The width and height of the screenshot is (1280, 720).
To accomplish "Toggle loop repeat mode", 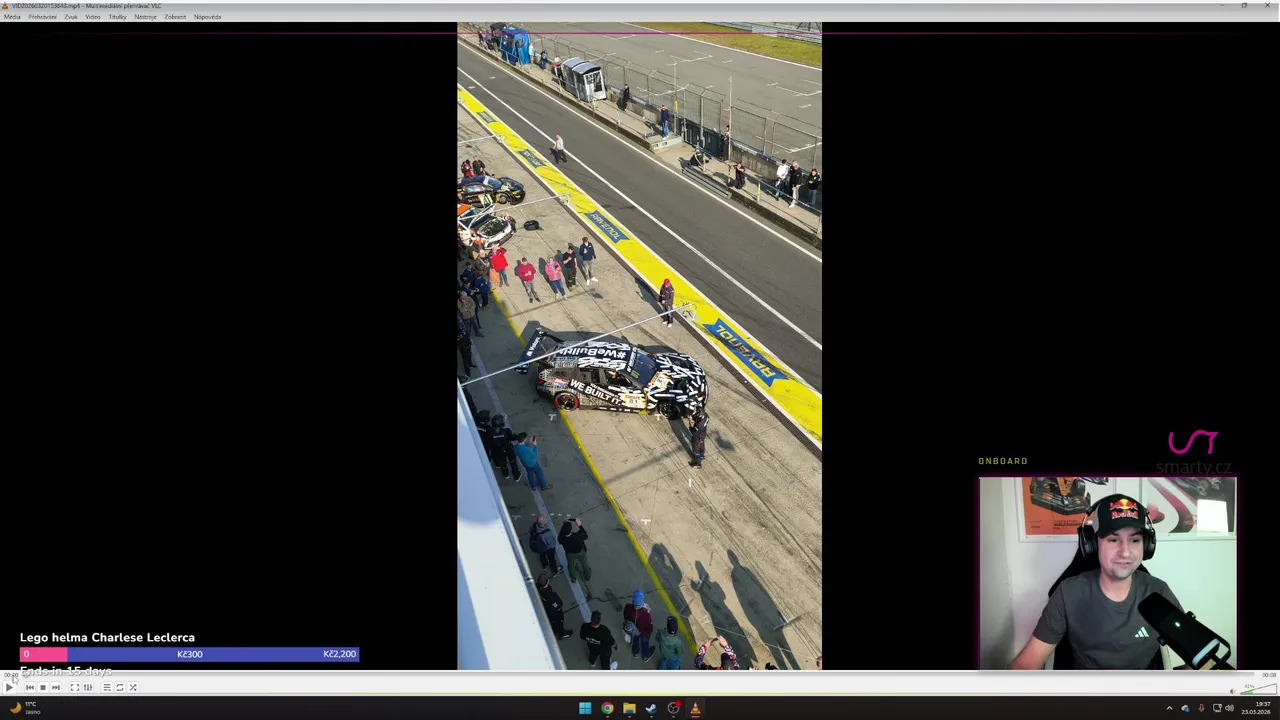I will click(120, 687).
